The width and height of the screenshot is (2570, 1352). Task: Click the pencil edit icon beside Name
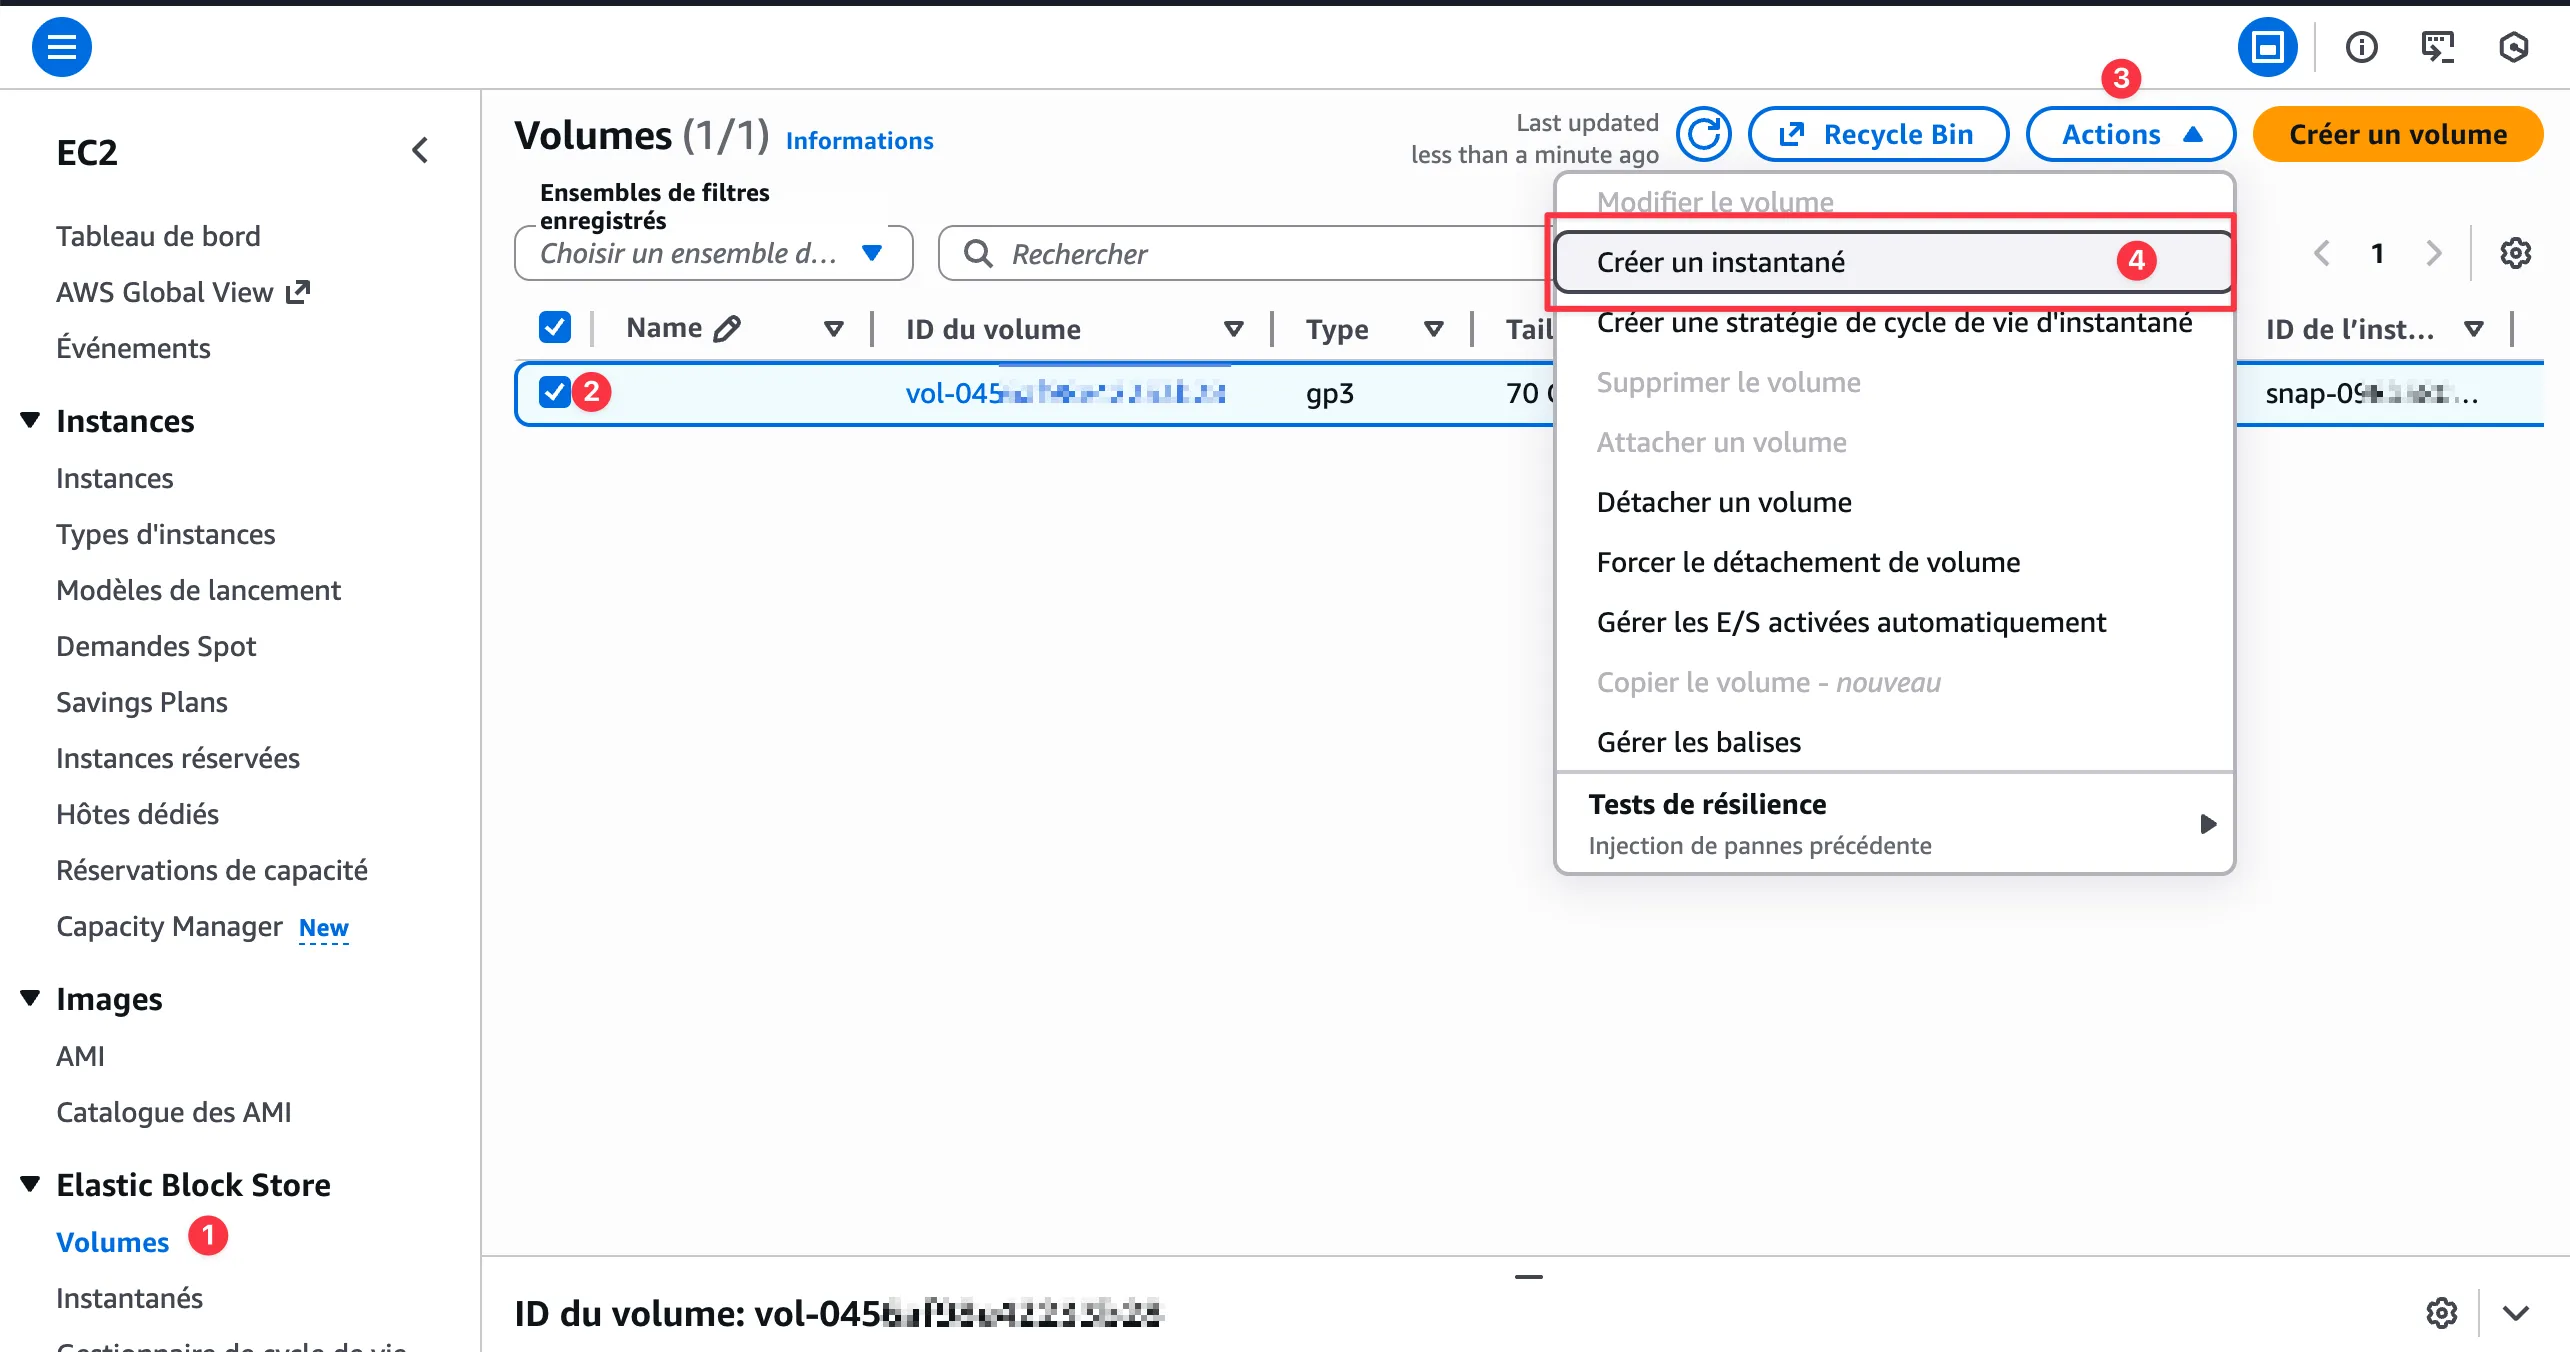click(x=728, y=329)
